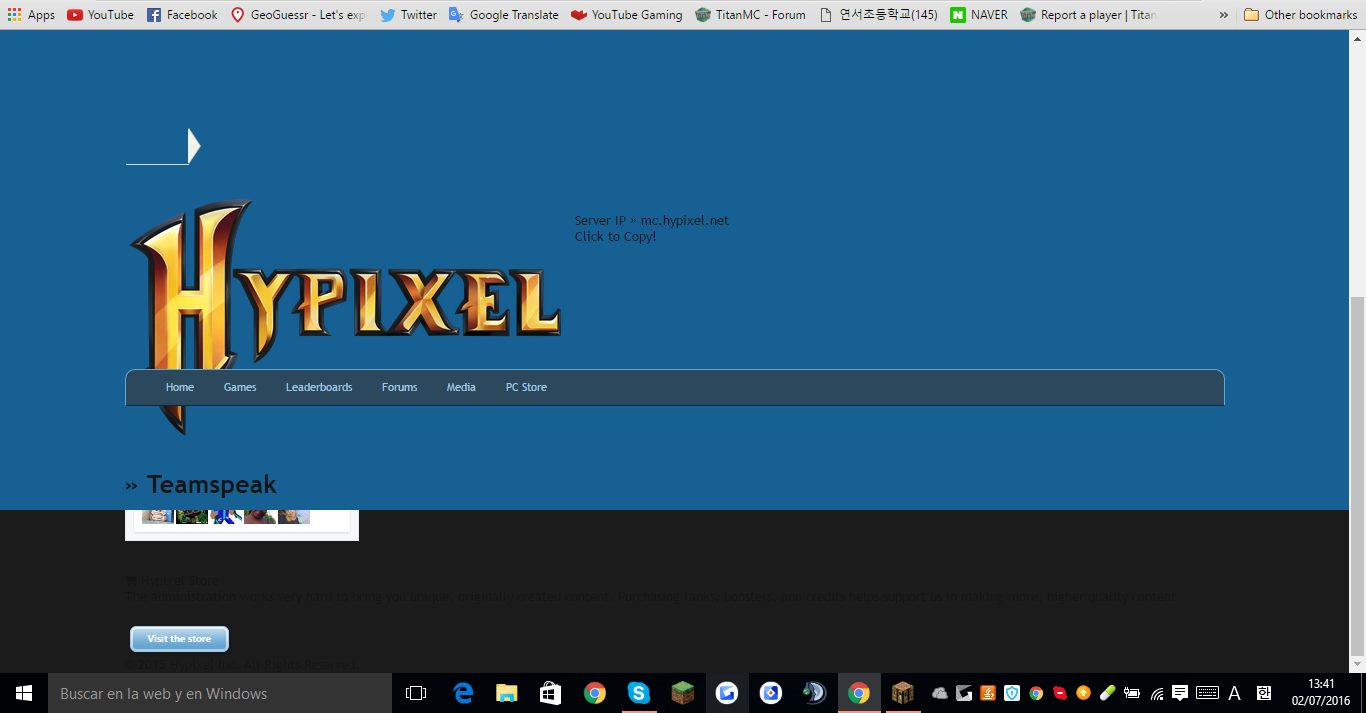Open the Minecraft grass block taskbar icon
Image resolution: width=1366 pixels, height=713 pixels.
click(683, 693)
